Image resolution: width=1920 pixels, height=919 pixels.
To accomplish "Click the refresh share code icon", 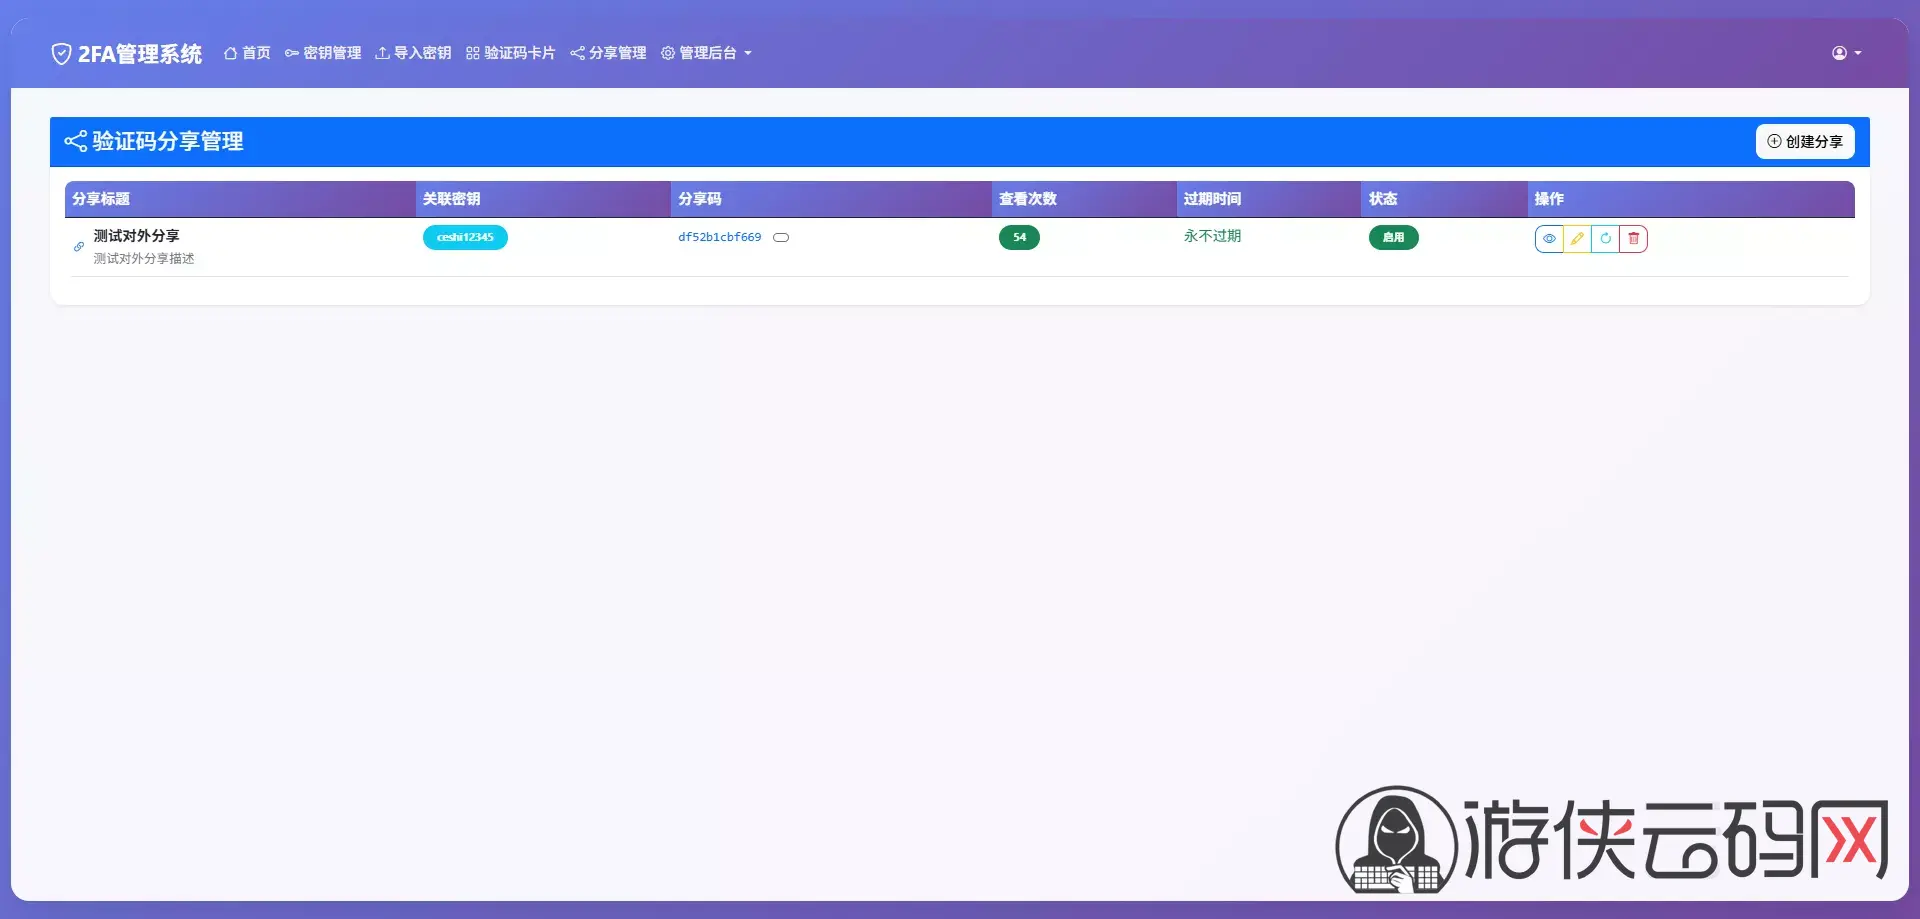I will pyautogui.click(x=1605, y=239).
